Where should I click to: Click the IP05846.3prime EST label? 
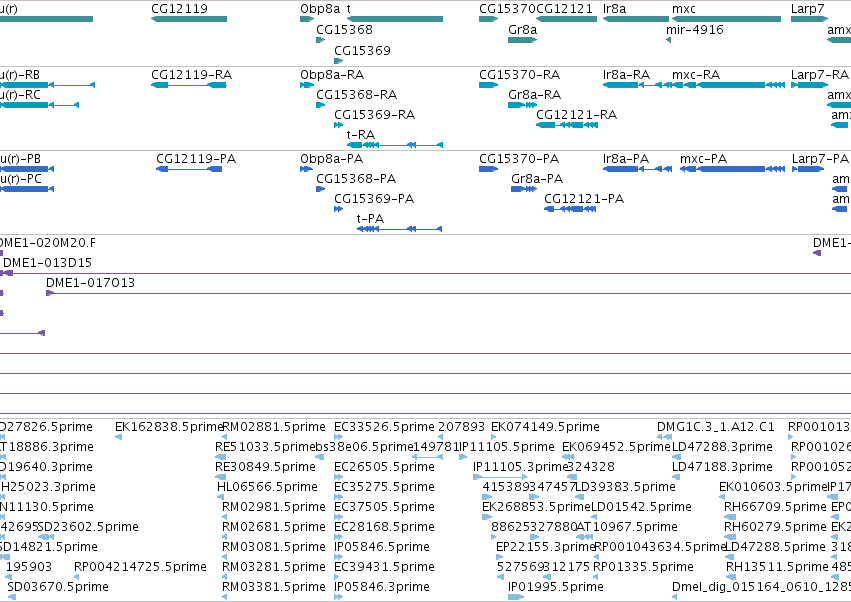coord(382,586)
